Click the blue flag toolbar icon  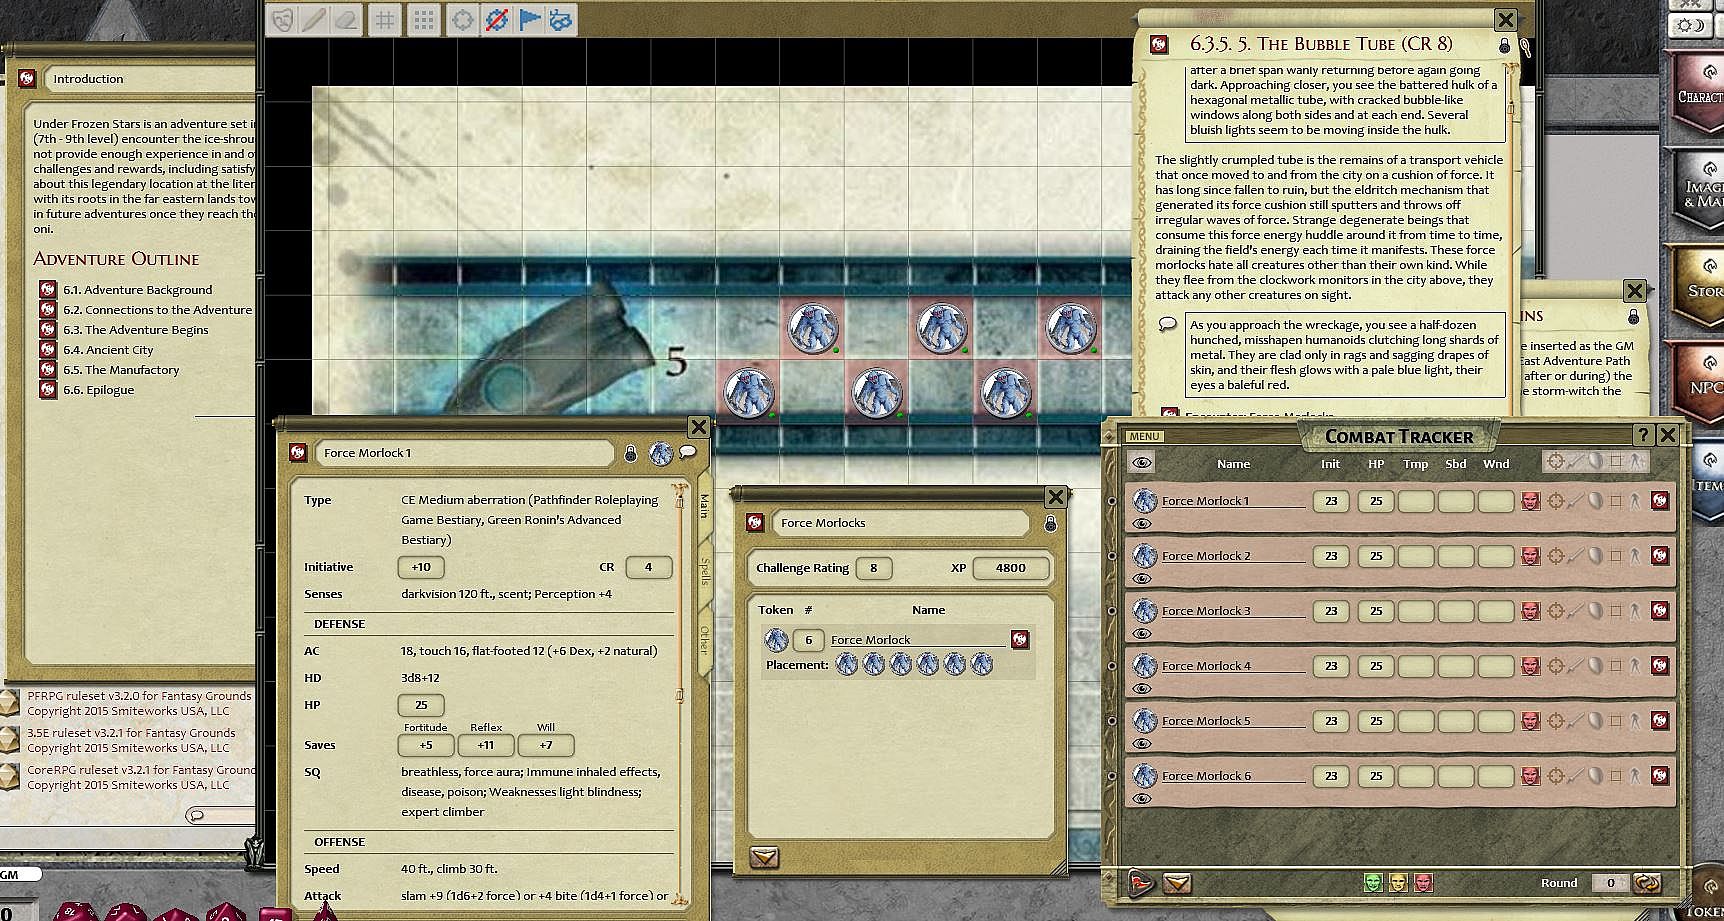pyautogui.click(x=529, y=20)
